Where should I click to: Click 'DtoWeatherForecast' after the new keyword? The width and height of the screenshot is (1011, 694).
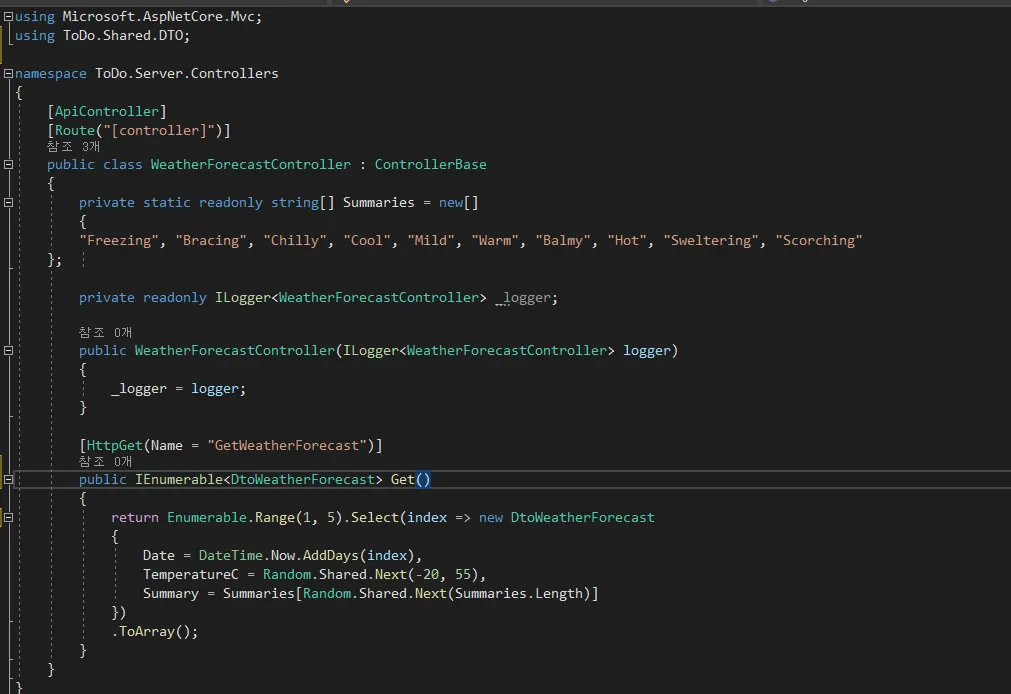click(582, 517)
